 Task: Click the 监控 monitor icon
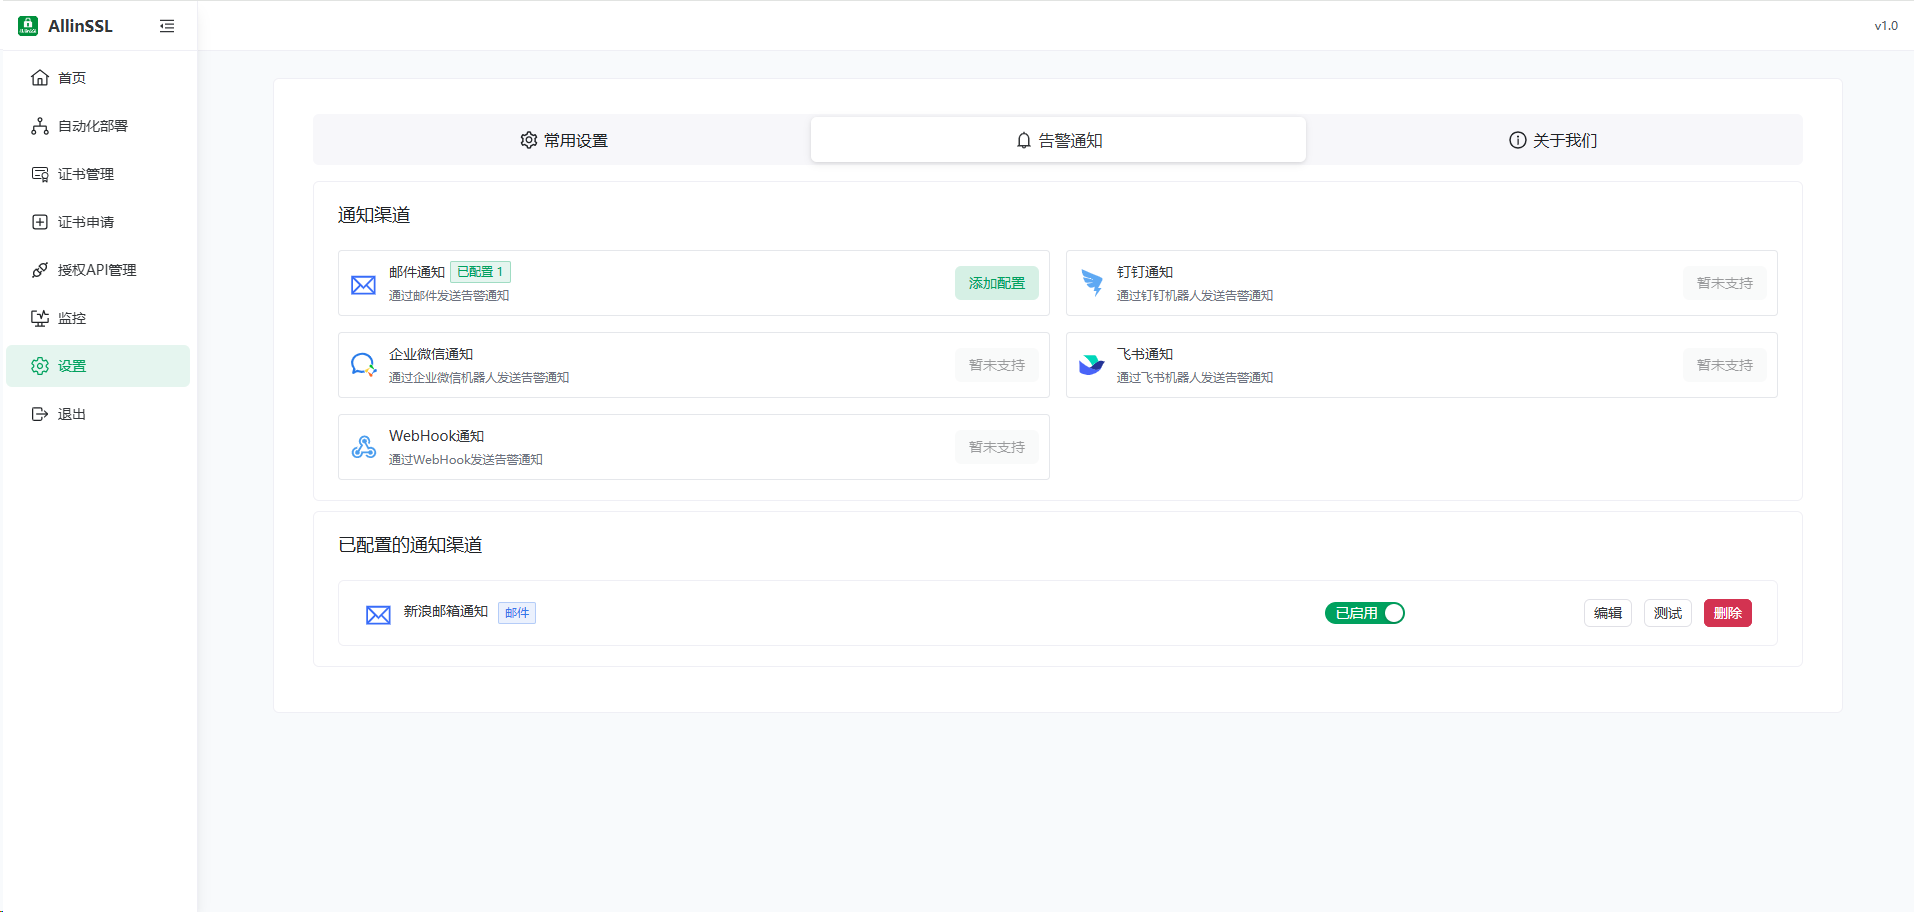point(40,318)
